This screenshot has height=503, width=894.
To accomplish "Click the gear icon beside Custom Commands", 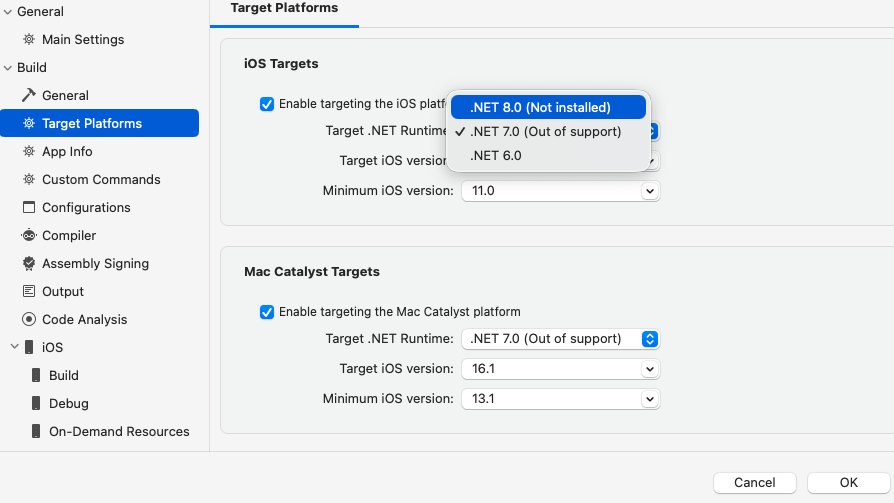I will coord(29,180).
